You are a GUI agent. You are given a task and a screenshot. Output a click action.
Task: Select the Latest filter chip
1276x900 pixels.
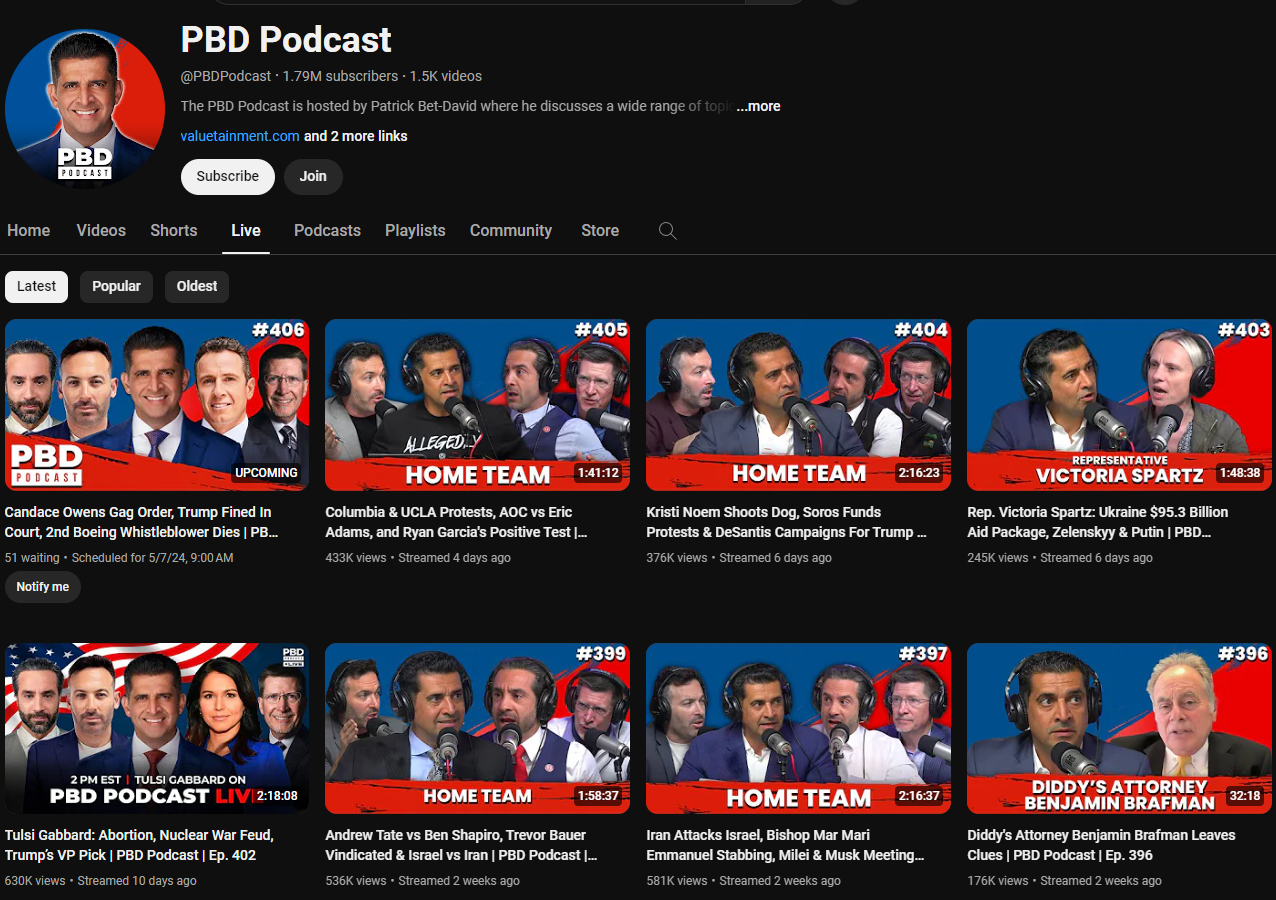37,286
